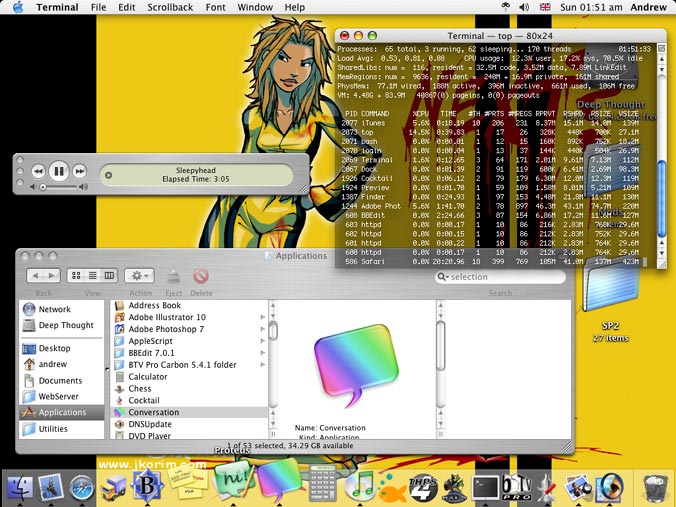Viewport: 676px width, 507px height.
Task: Switch Finder to list view
Action: tap(93, 275)
